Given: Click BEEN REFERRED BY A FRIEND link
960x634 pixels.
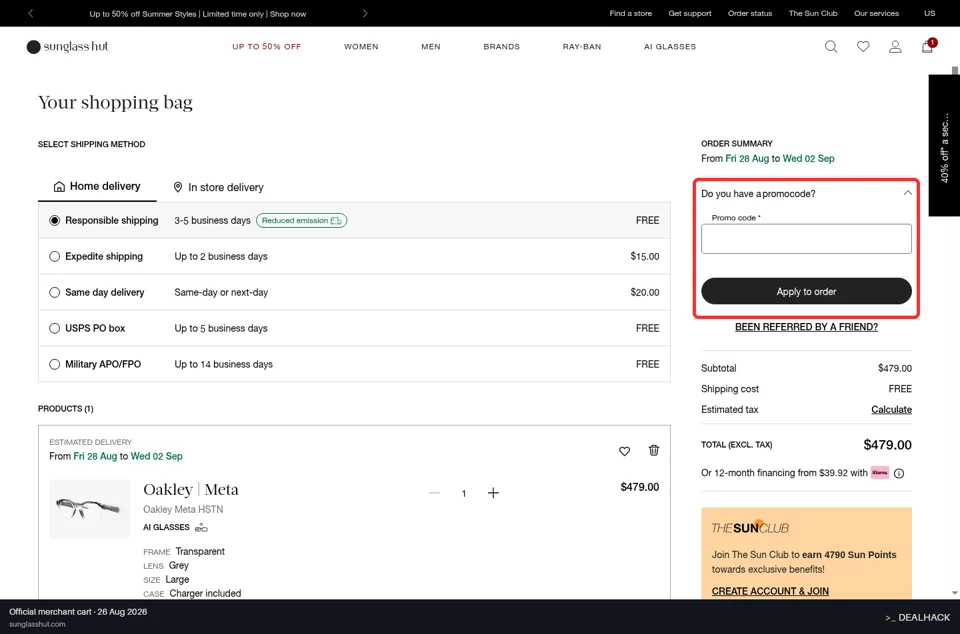Looking at the screenshot, I should click(806, 327).
